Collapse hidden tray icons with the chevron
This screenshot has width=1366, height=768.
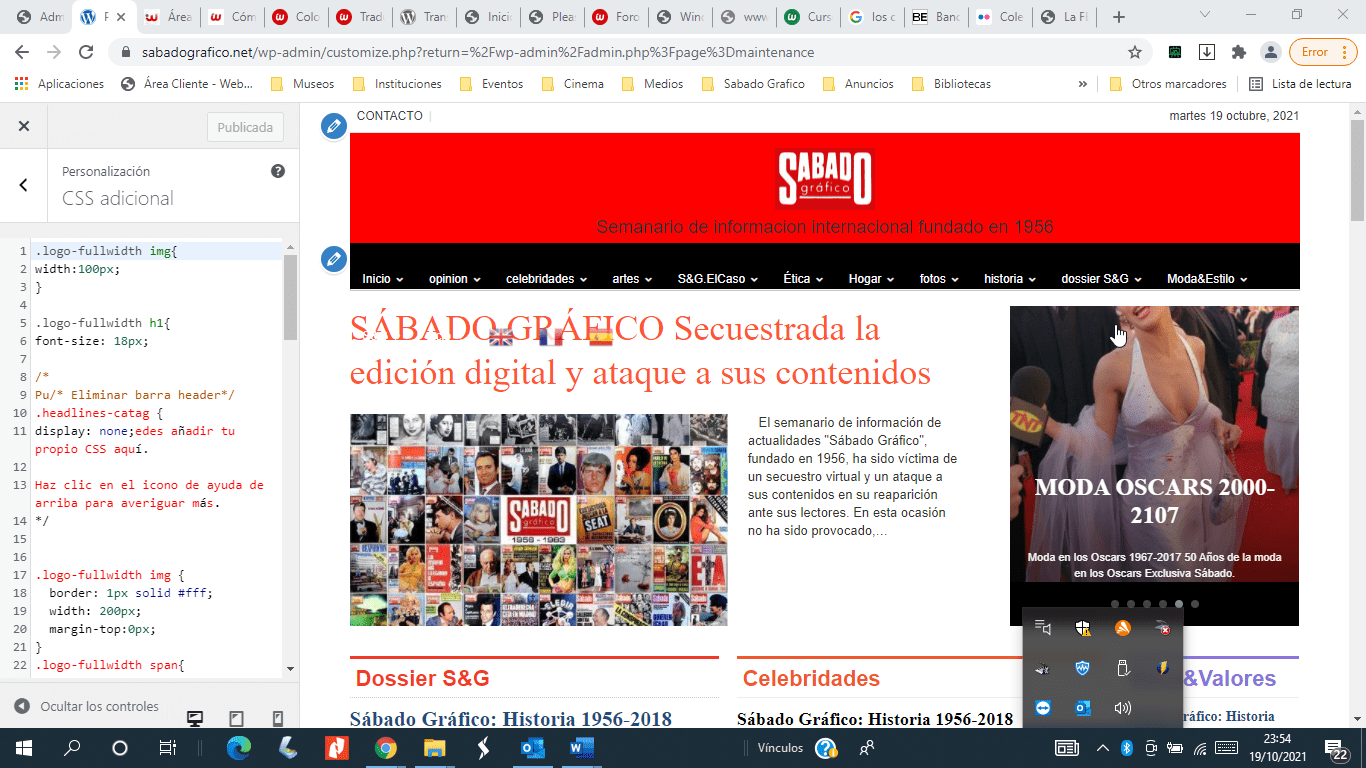(1103, 748)
